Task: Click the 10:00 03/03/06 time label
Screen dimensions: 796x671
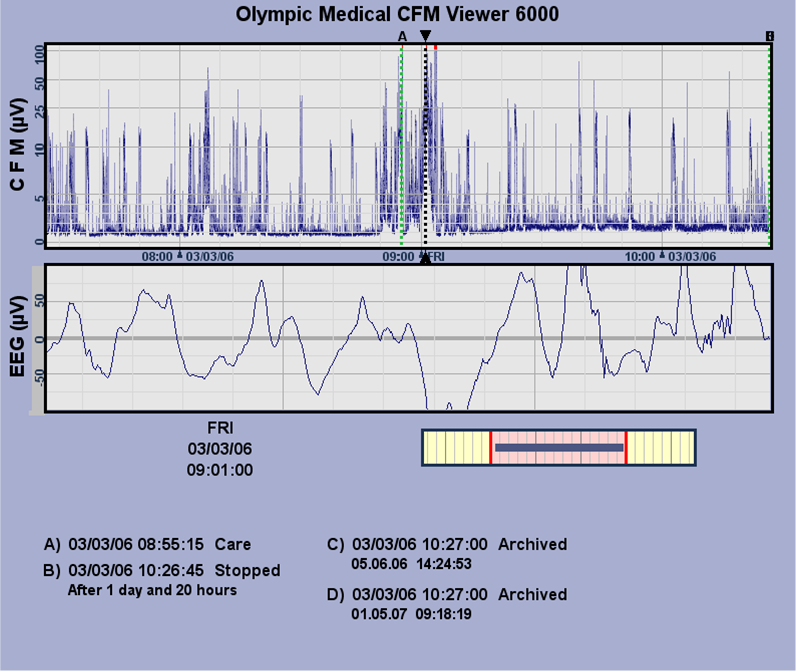Action: click(670, 256)
